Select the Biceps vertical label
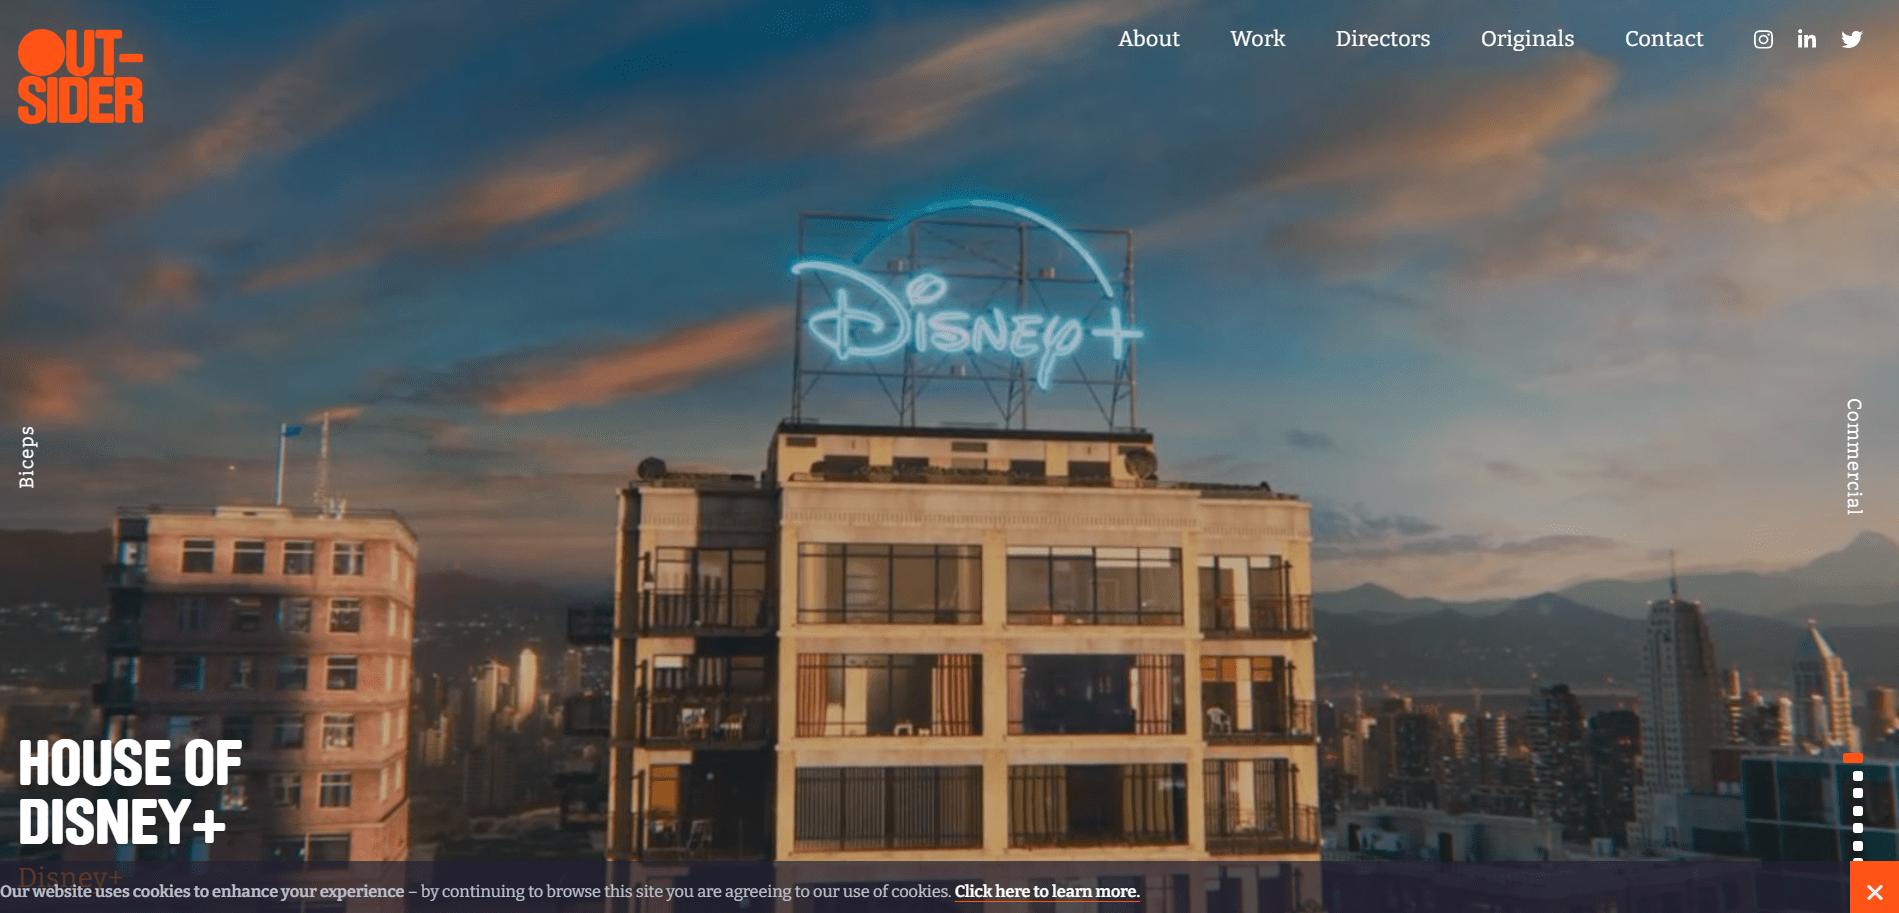Image resolution: width=1899 pixels, height=913 pixels. pos(27,457)
